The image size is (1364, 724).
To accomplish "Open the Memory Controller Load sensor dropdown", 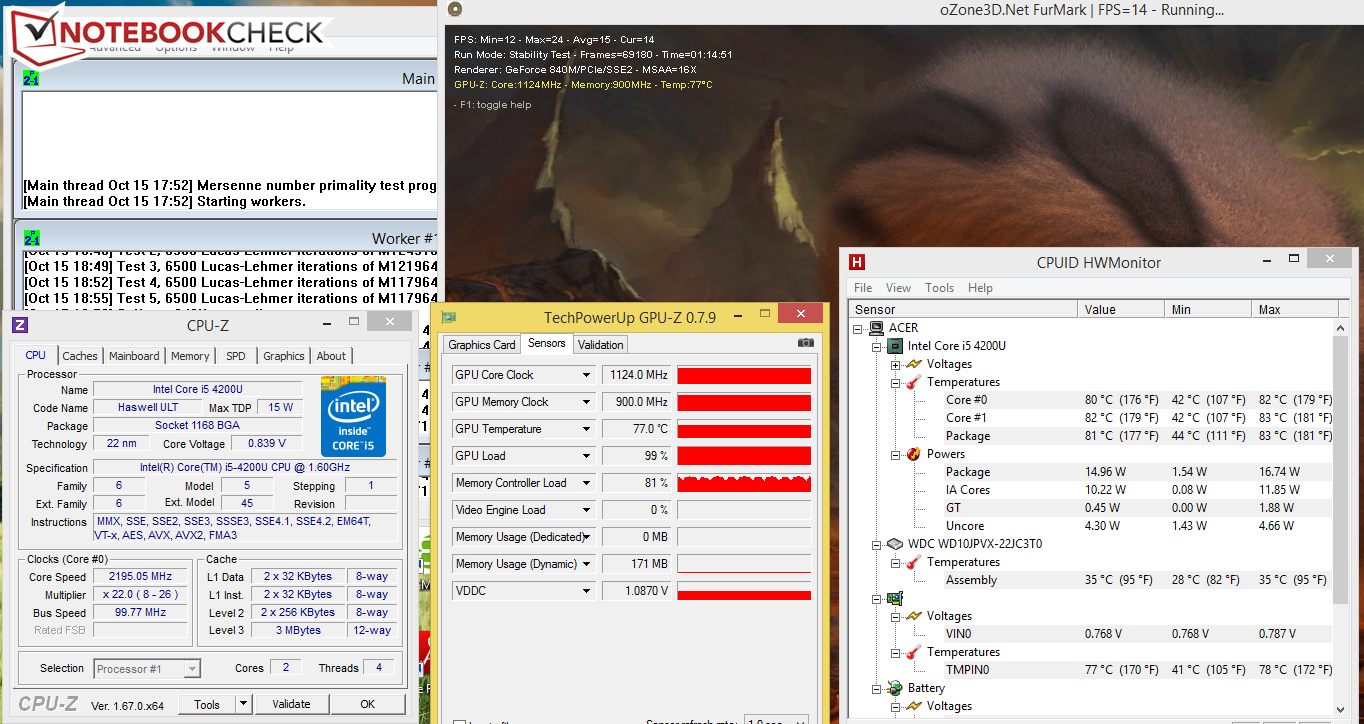I will (x=587, y=483).
